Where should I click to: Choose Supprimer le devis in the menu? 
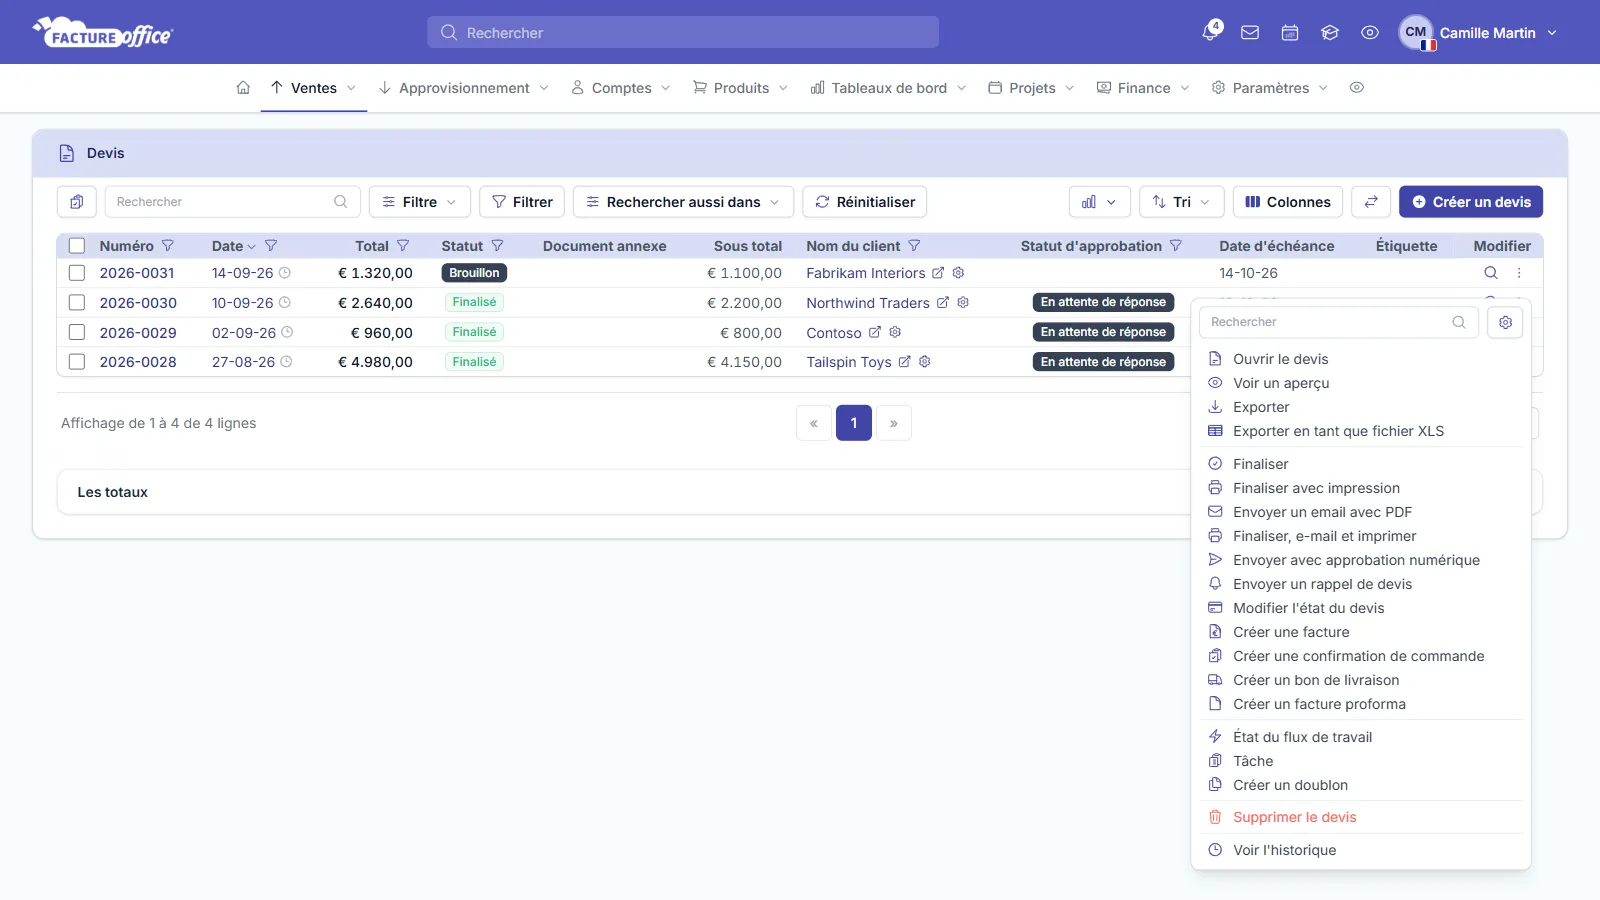1294,817
